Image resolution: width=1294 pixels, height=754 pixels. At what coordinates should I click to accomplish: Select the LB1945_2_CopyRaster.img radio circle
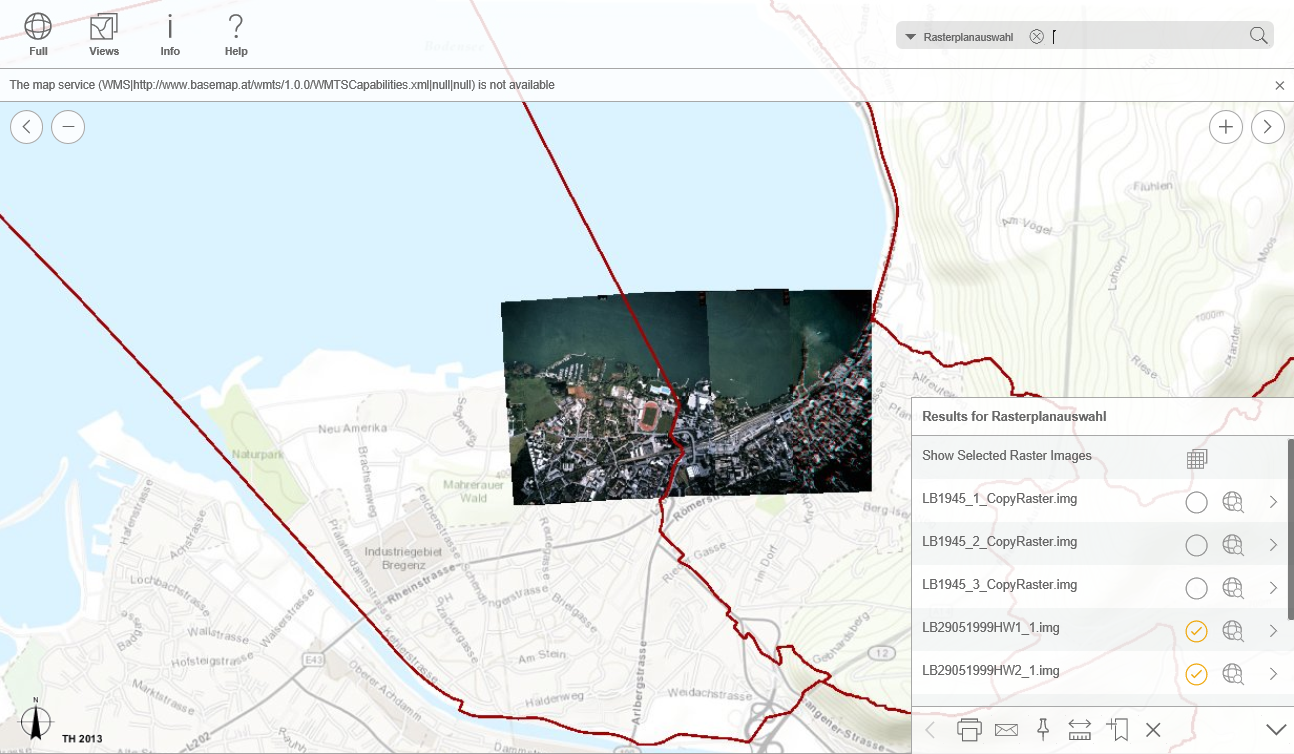tap(1196, 545)
